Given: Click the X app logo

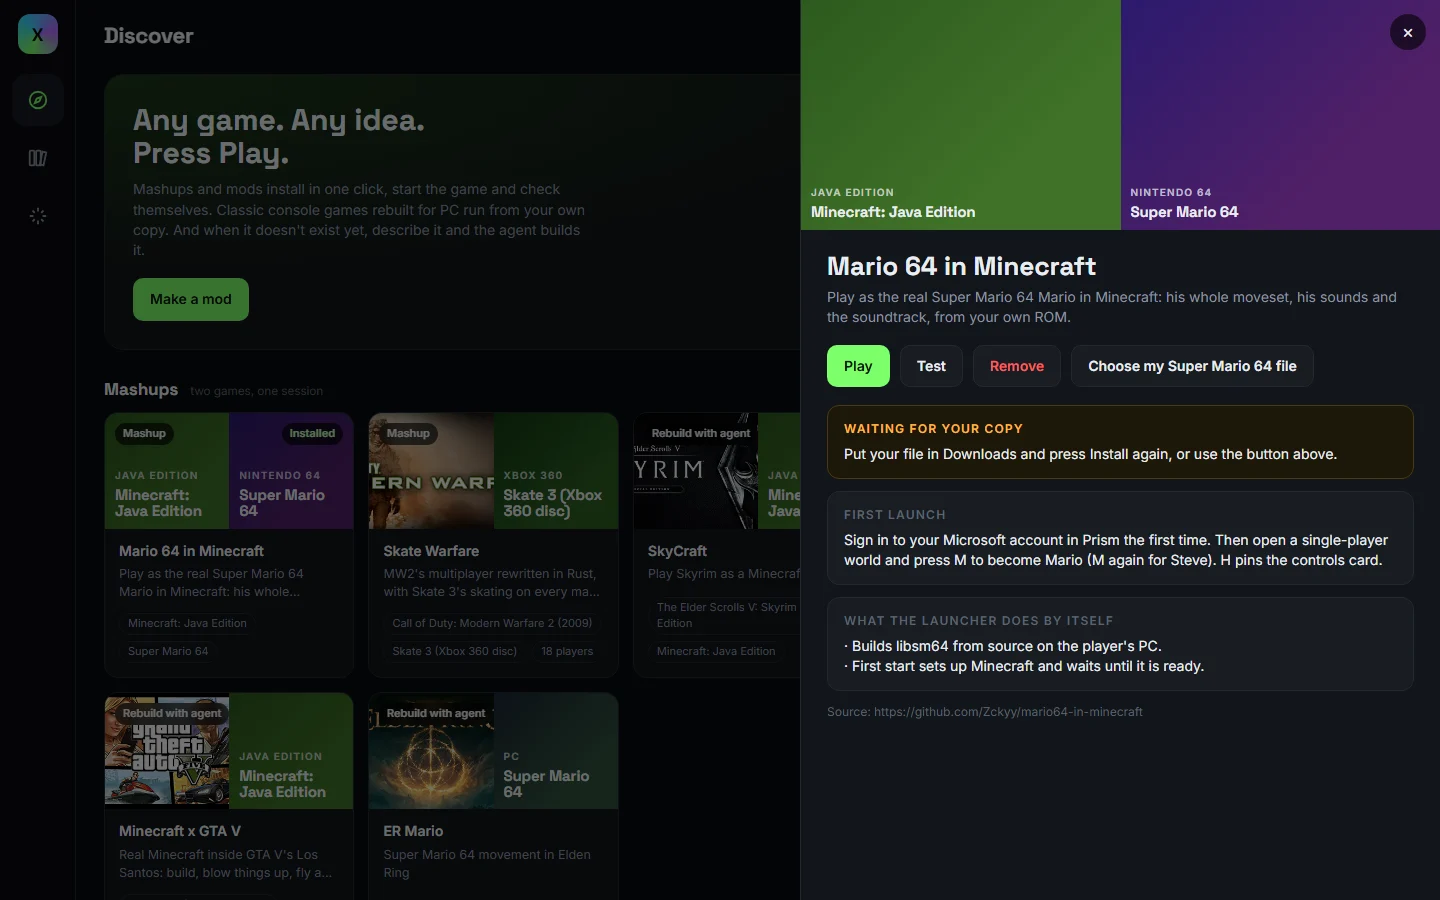Looking at the screenshot, I should [38, 34].
